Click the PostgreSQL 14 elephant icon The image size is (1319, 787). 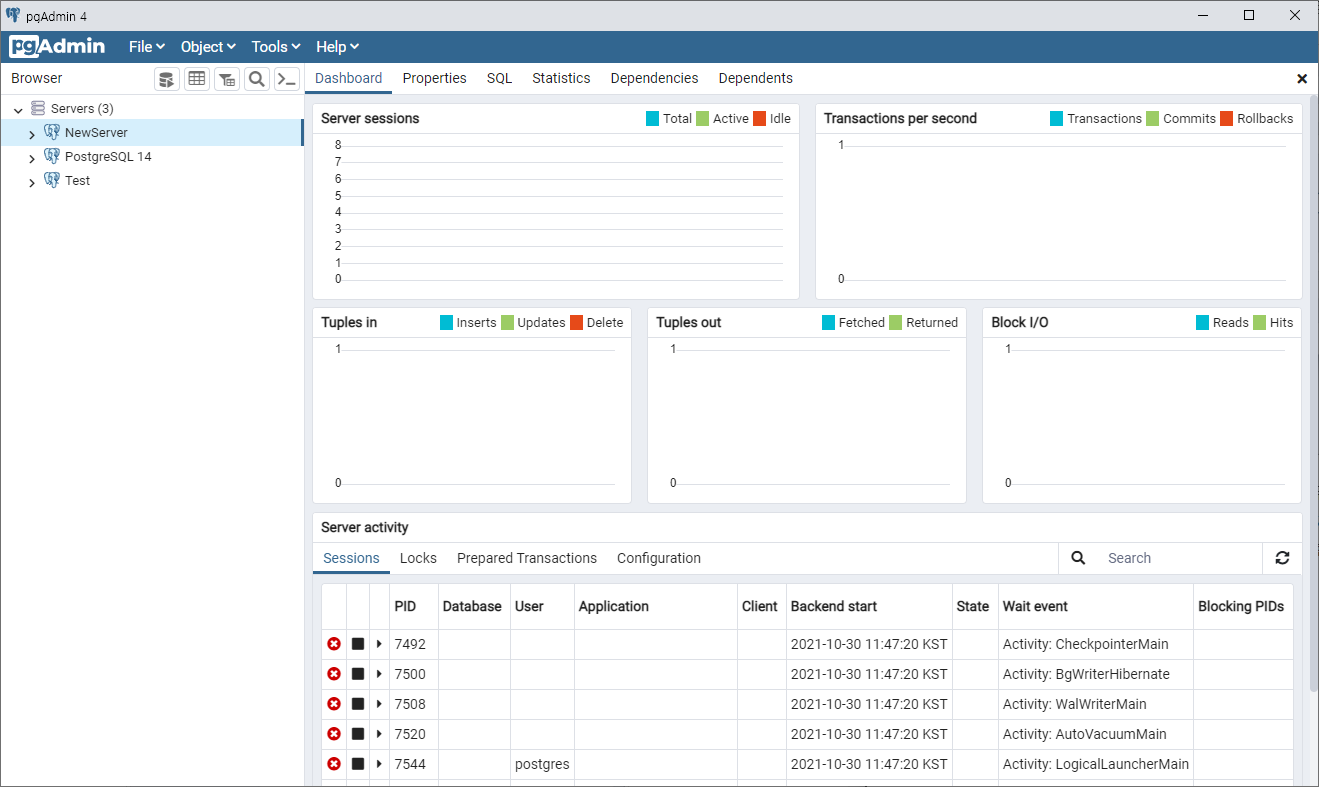point(52,156)
